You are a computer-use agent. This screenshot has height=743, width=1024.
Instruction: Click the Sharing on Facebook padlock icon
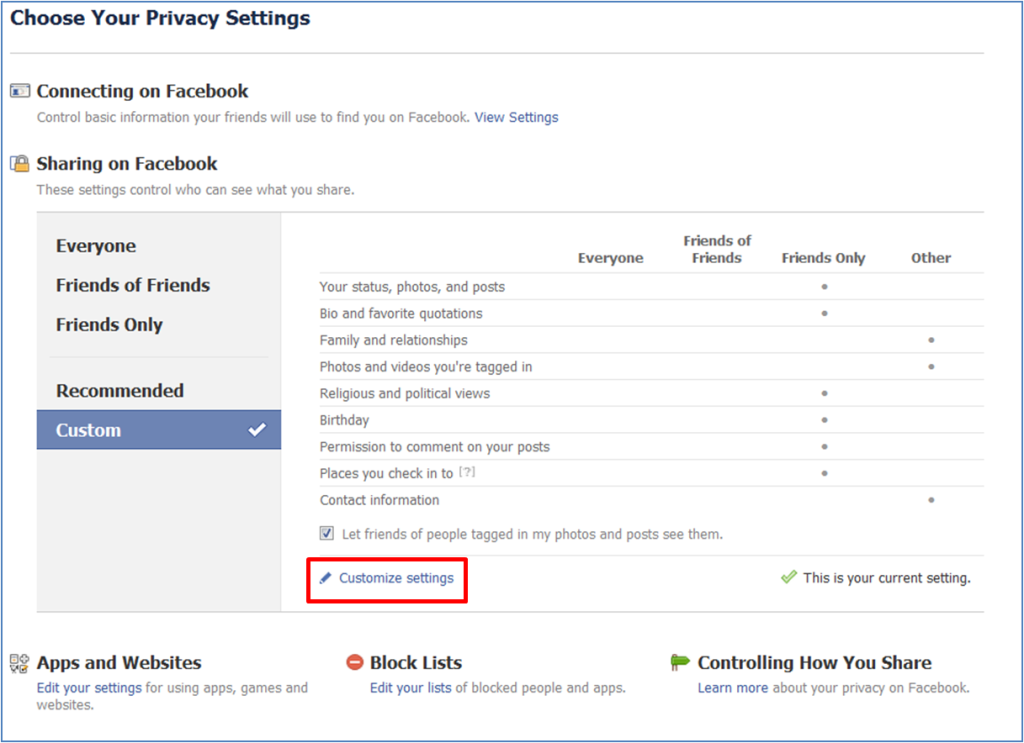click(x=20, y=163)
